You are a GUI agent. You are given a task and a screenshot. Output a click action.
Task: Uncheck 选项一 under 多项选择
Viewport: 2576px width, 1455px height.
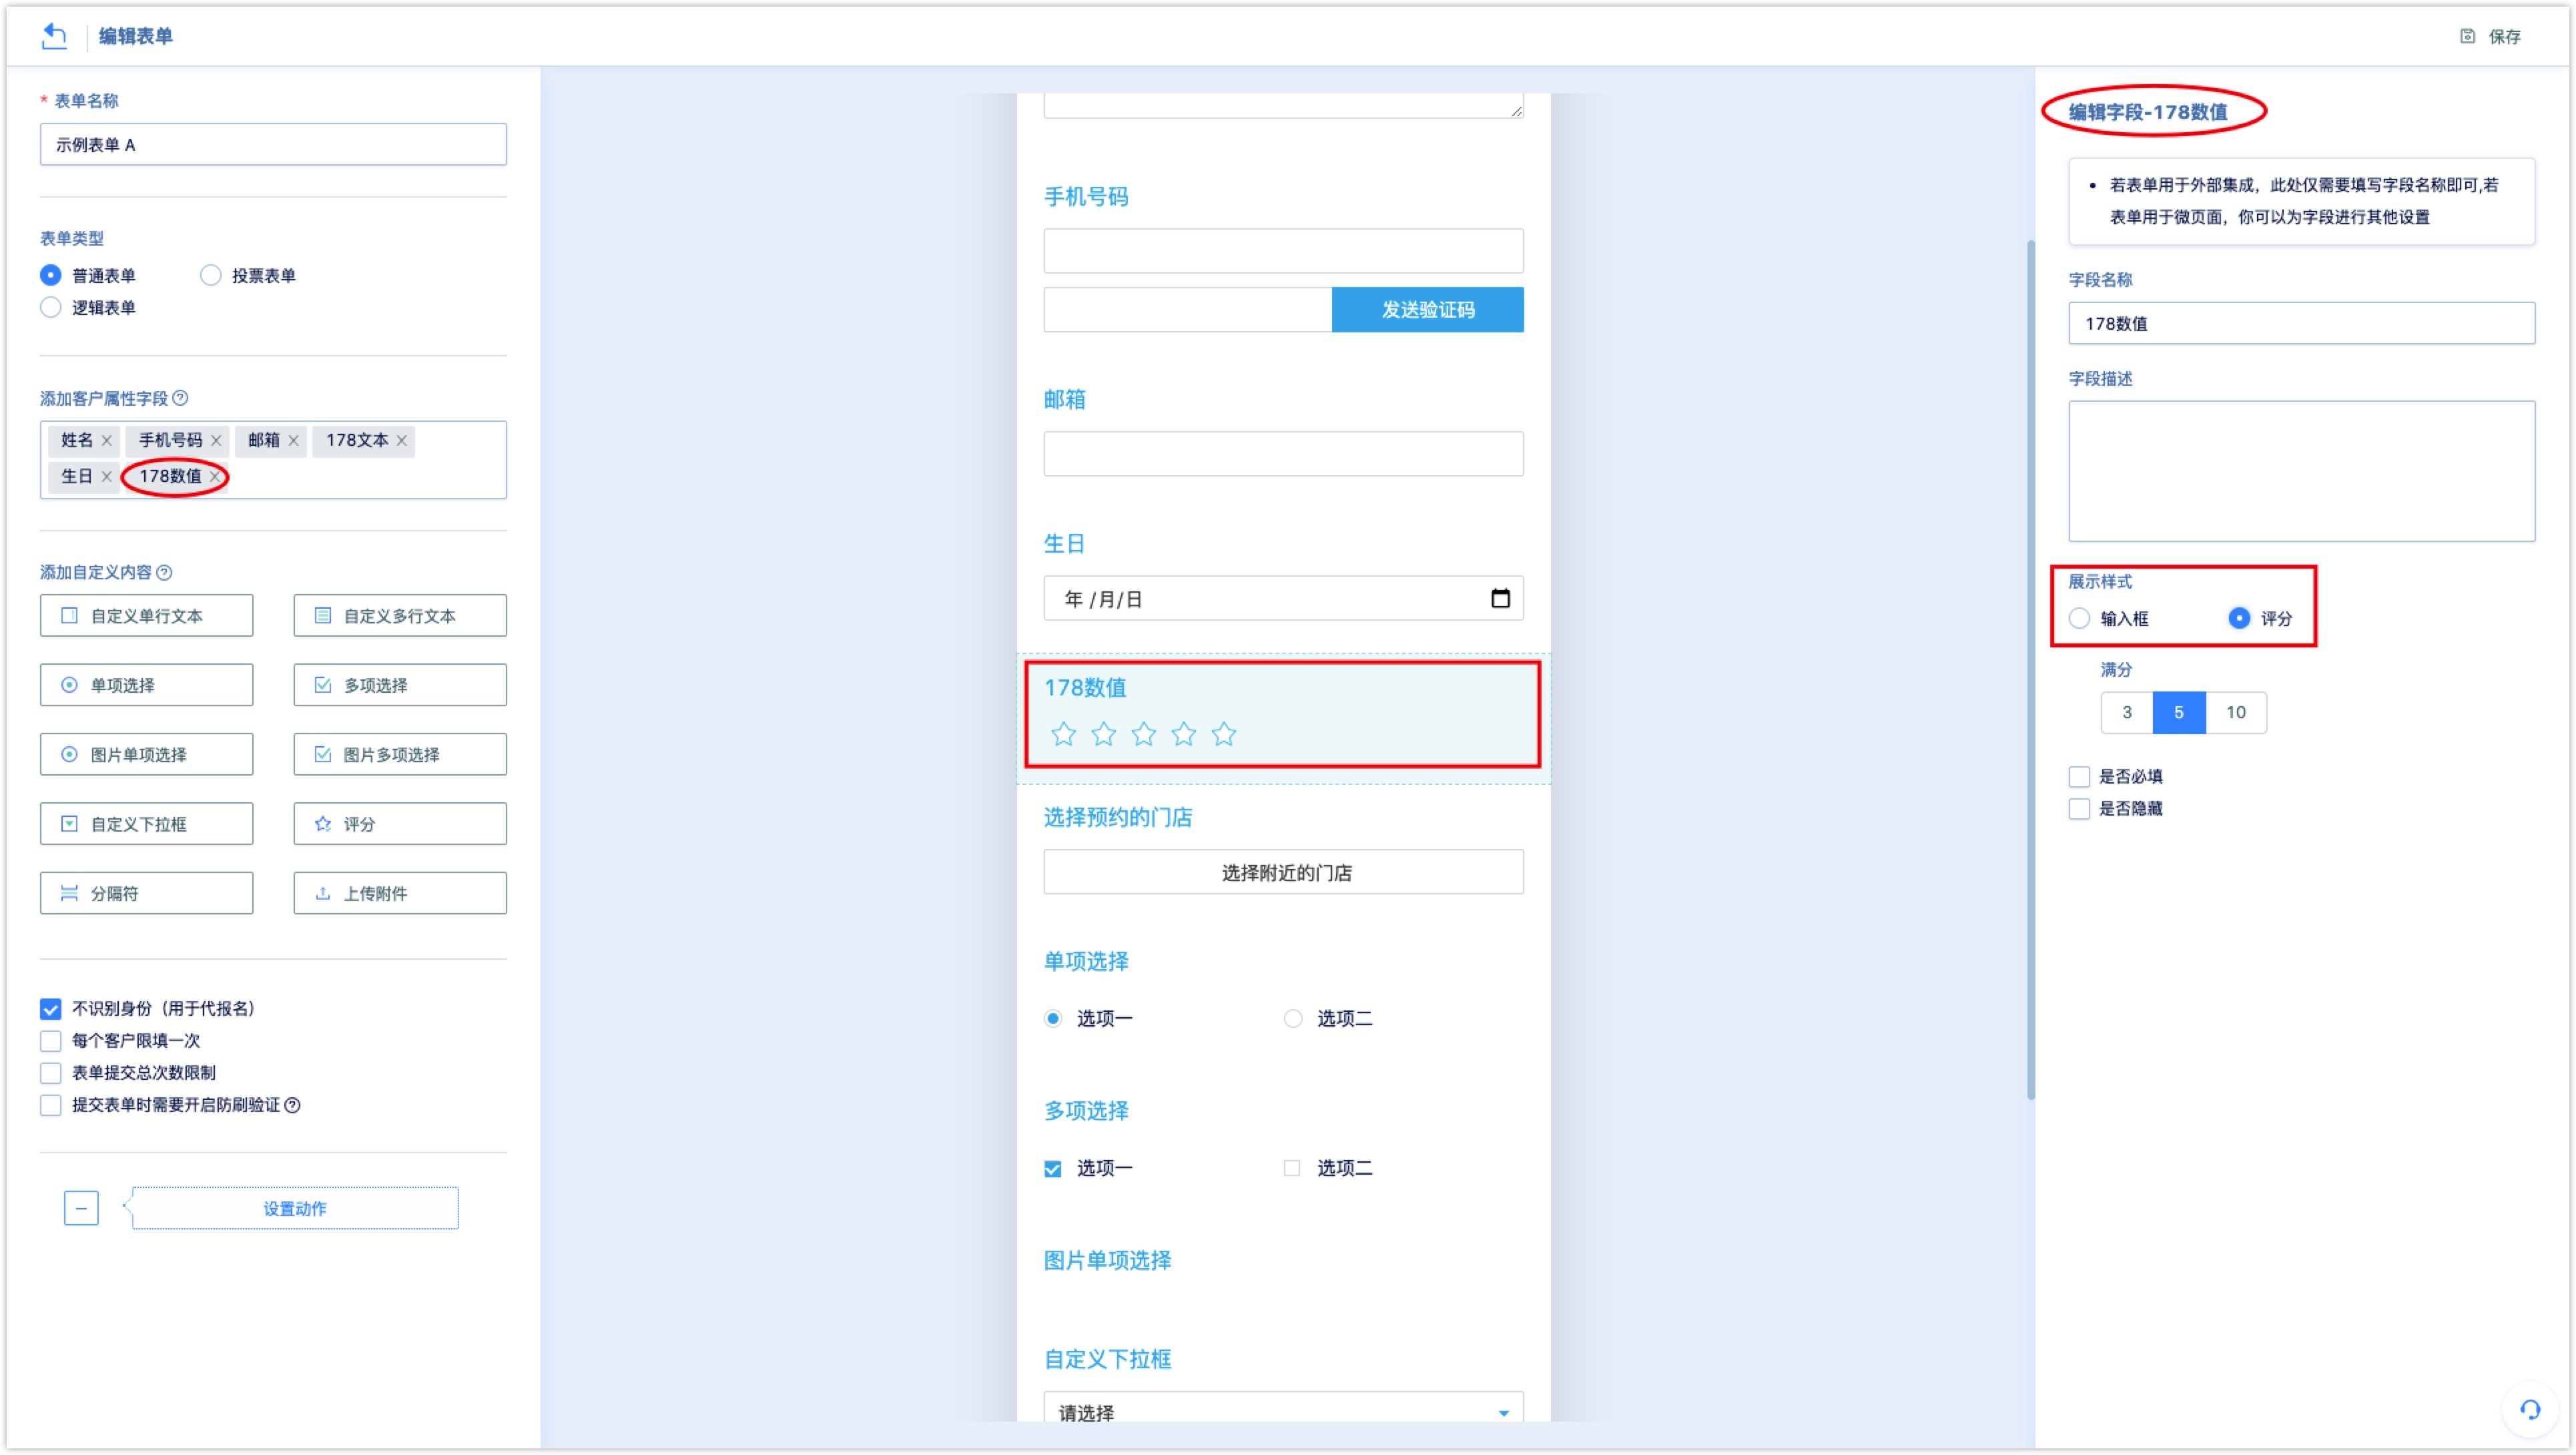click(1053, 1168)
